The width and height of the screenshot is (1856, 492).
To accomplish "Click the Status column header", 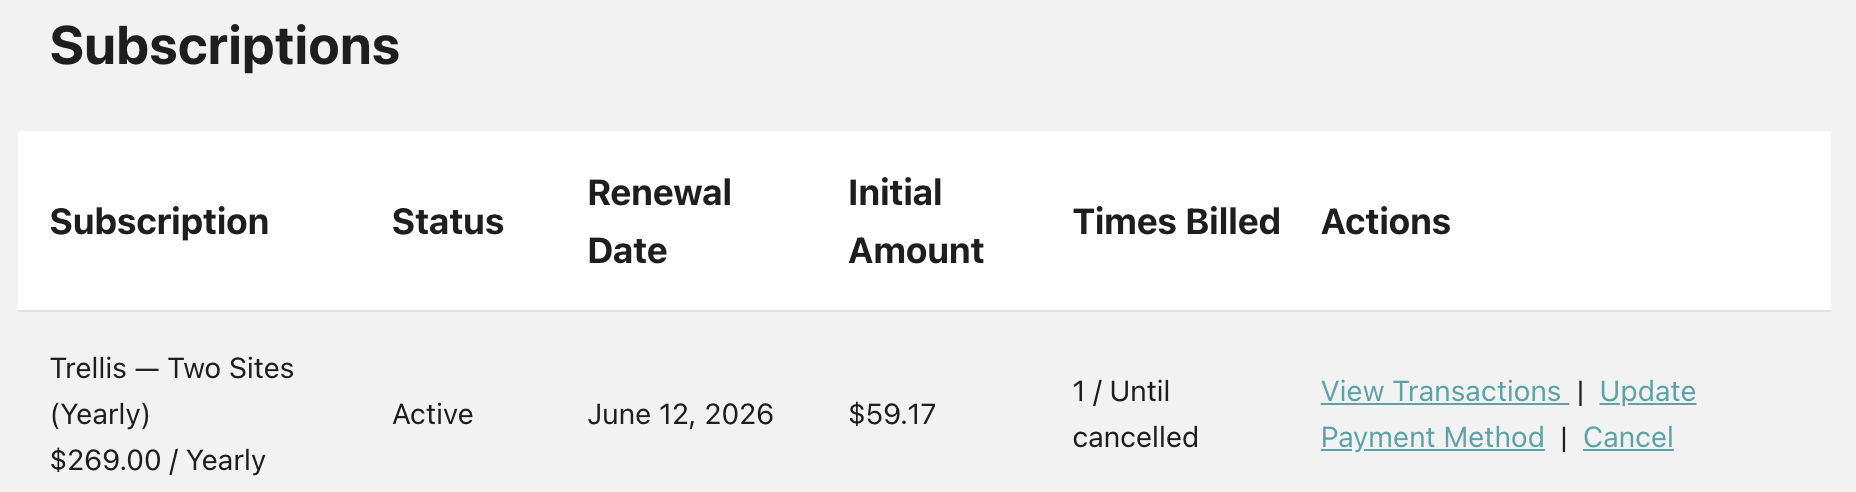I will pyautogui.click(x=447, y=221).
